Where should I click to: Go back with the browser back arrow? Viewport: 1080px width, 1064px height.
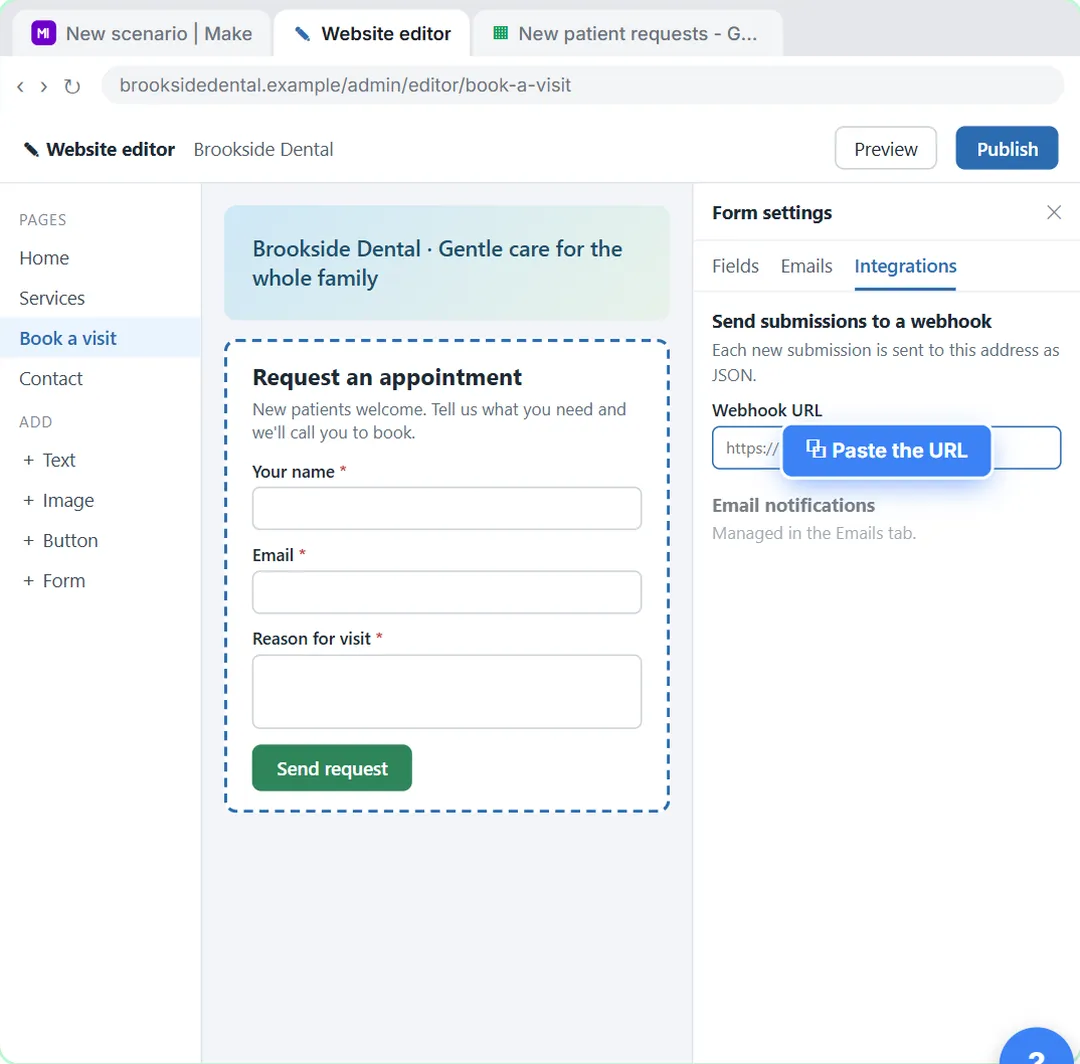point(21,86)
